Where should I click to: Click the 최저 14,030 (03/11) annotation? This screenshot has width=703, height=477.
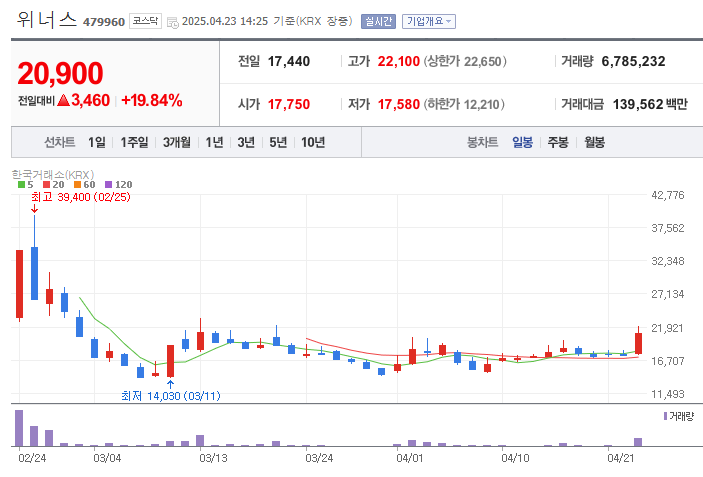171,396
